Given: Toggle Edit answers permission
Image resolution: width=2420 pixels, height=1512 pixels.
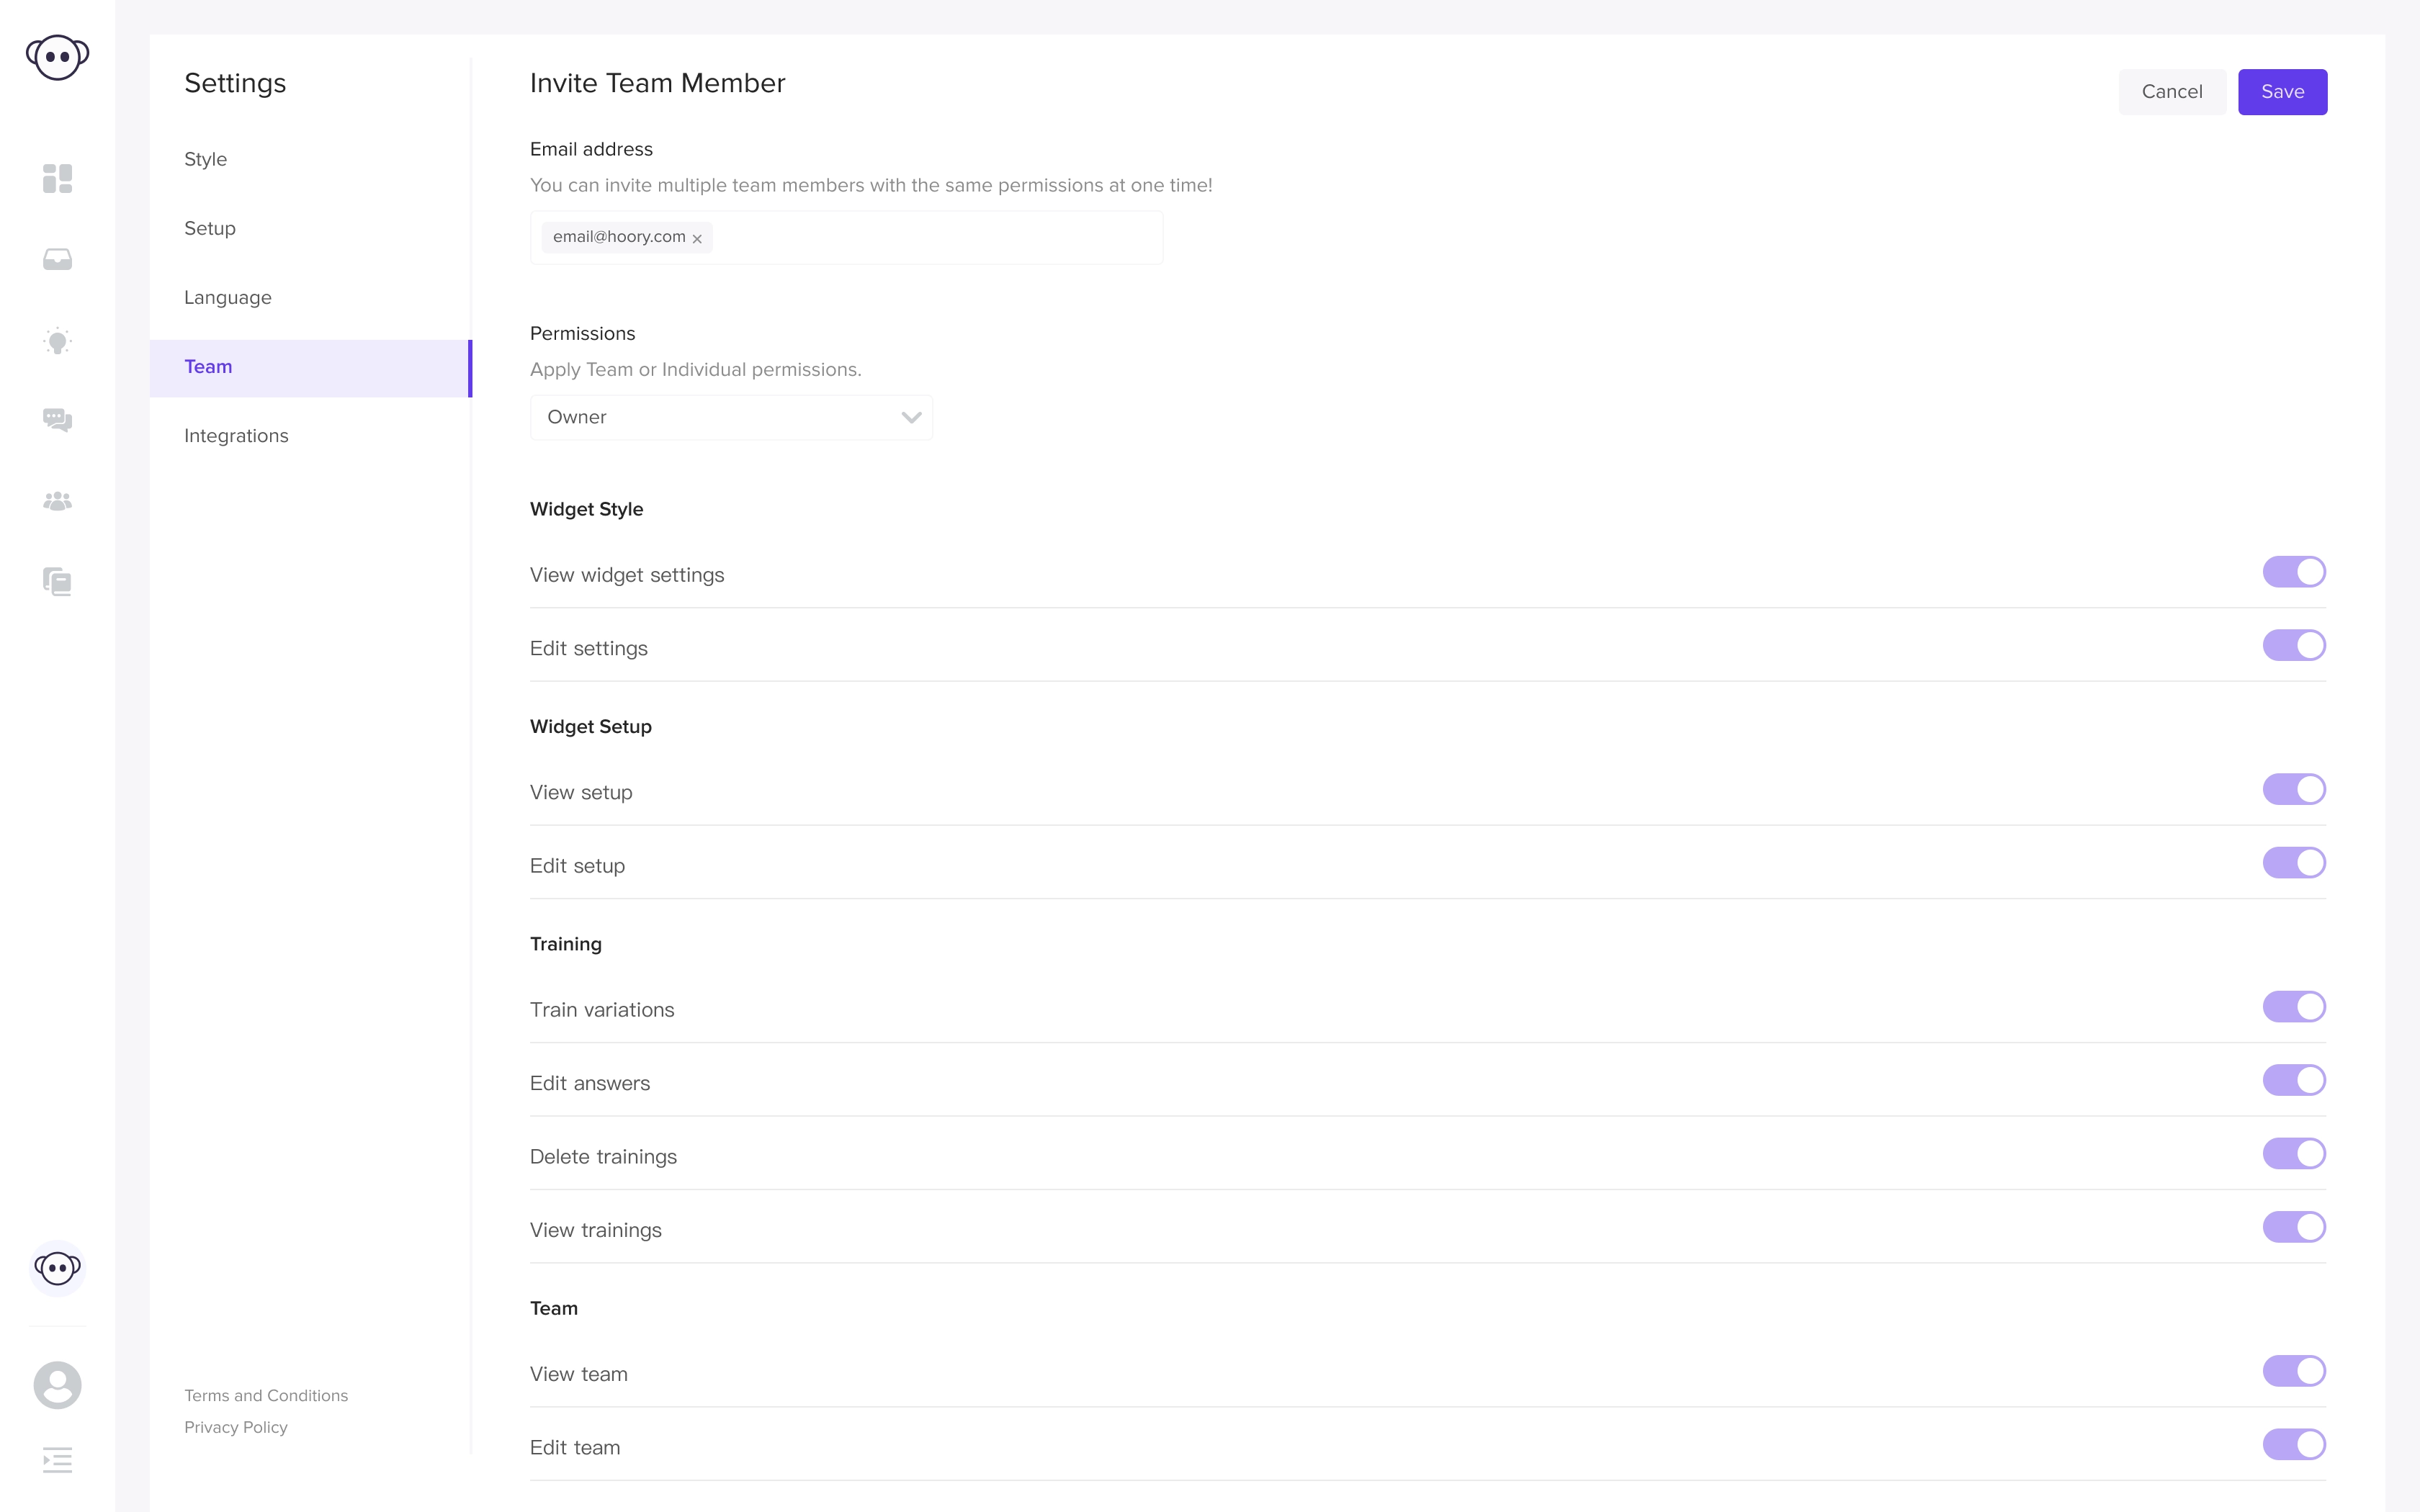Looking at the screenshot, I should [2294, 1080].
